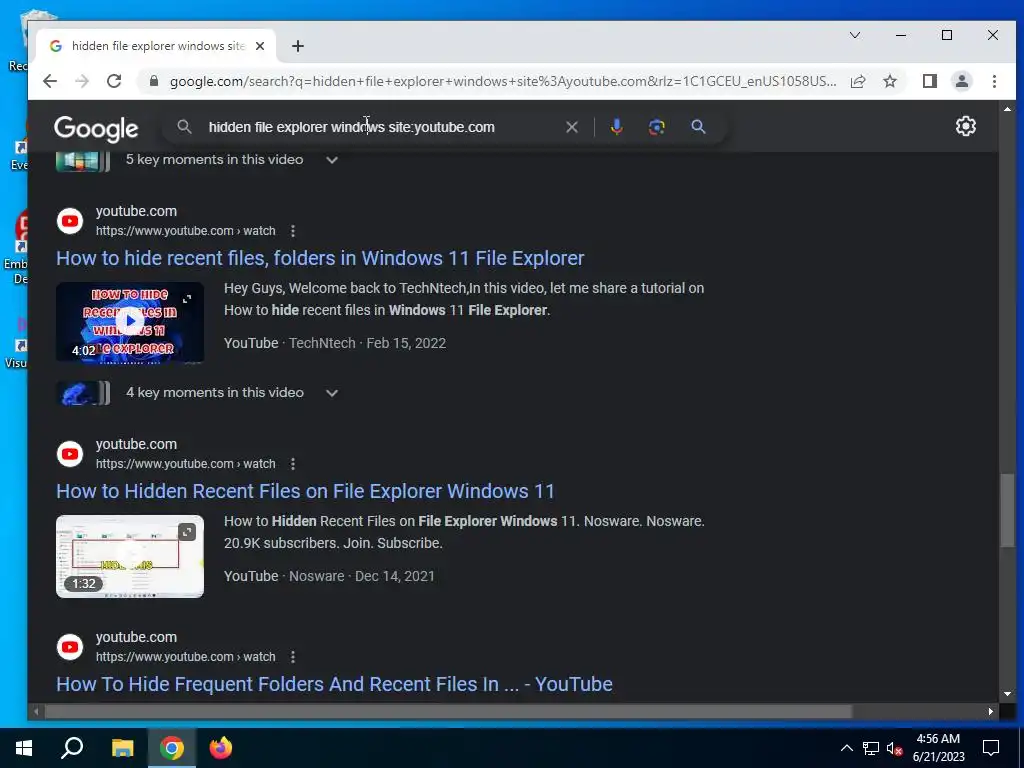Select the 'hidden file explorer windows' tab
The image size is (1024, 768).
[x=157, y=46]
